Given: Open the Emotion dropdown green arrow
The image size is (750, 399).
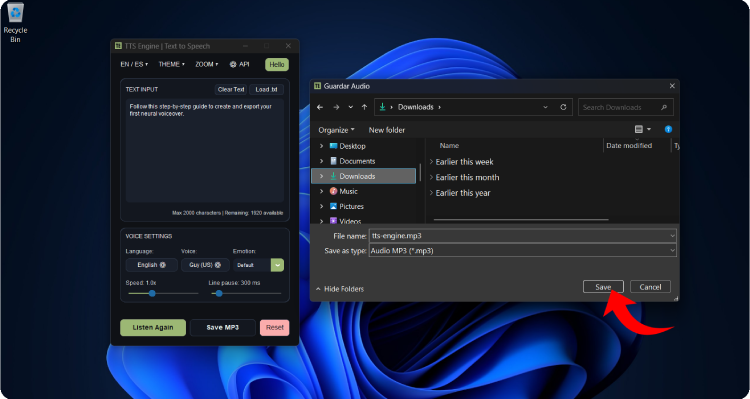Looking at the screenshot, I should coord(277,265).
